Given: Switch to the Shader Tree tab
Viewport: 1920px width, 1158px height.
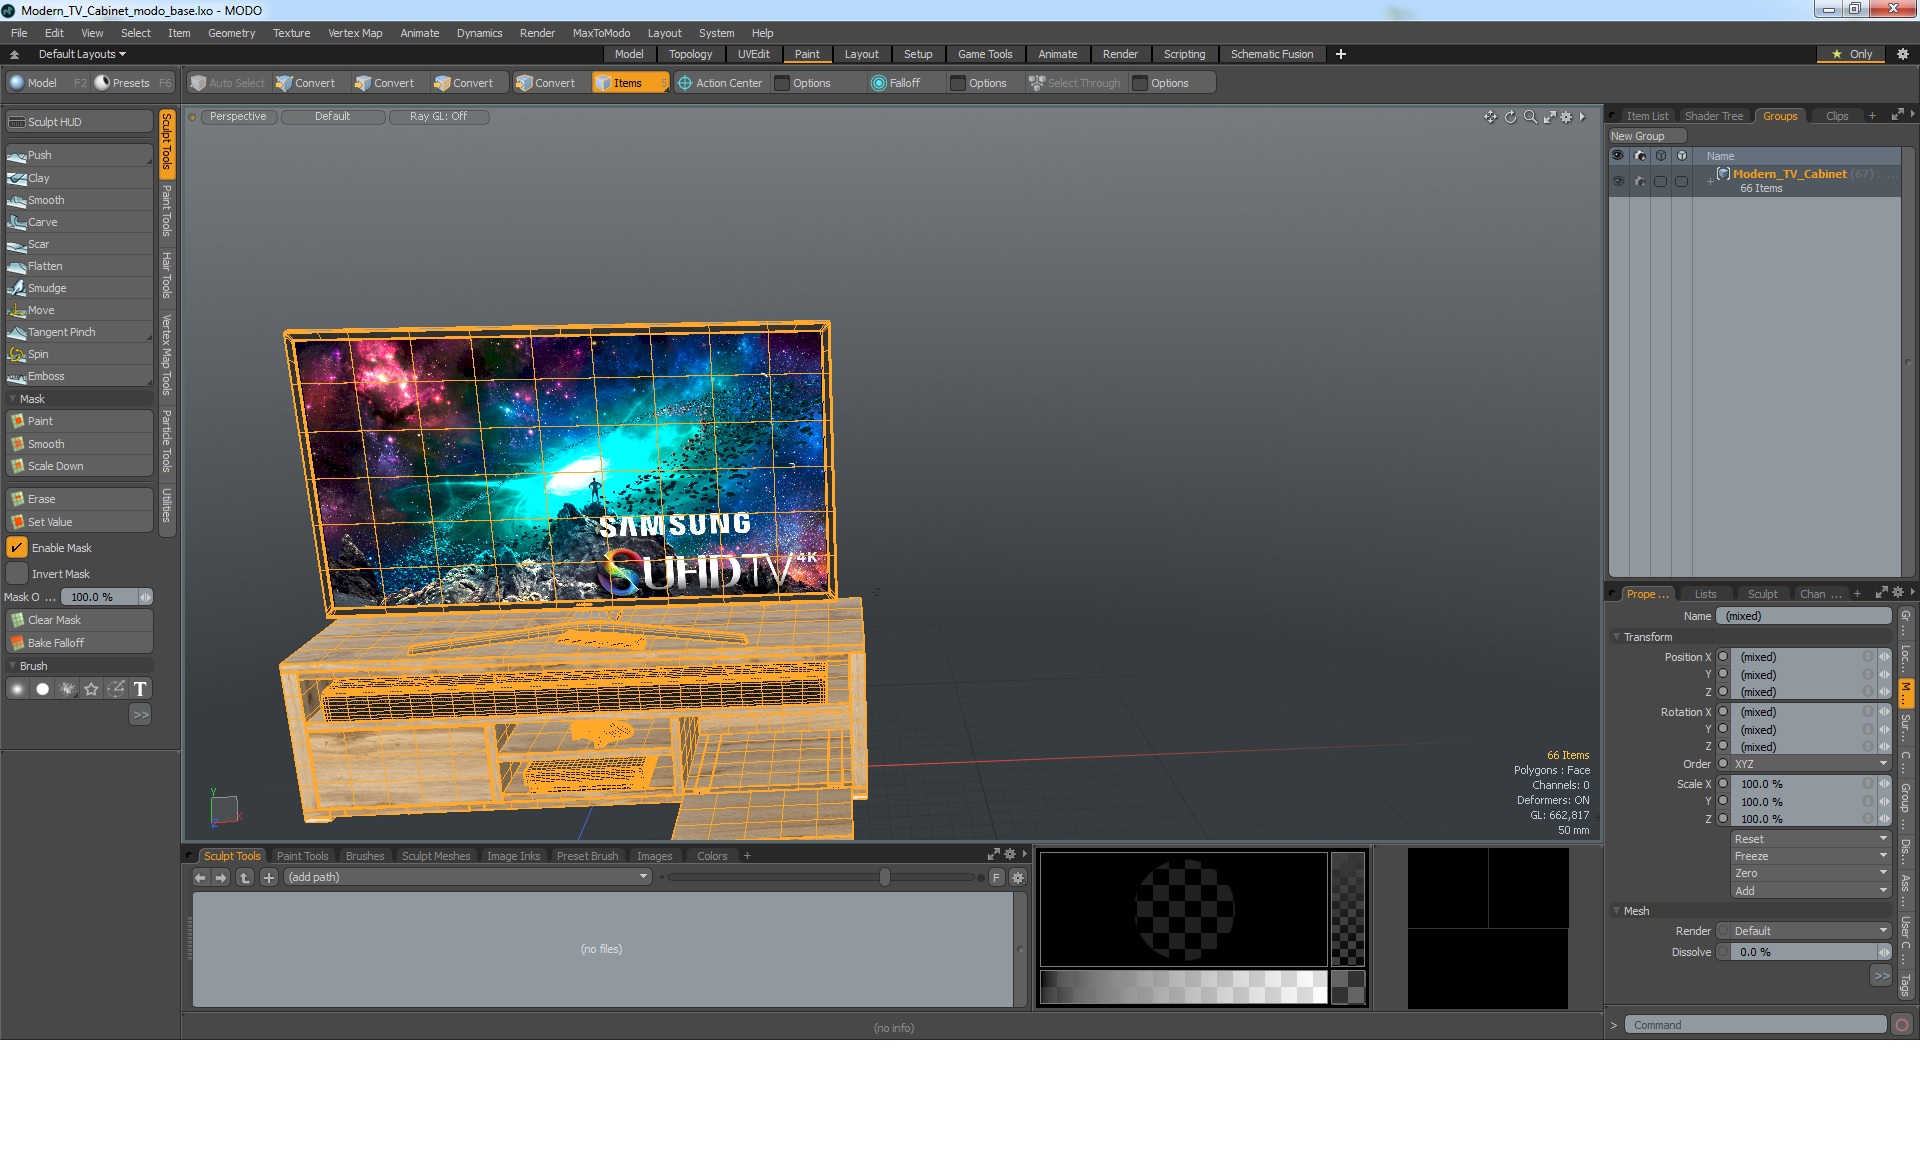Looking at the screenshot, I should 1713,116.
